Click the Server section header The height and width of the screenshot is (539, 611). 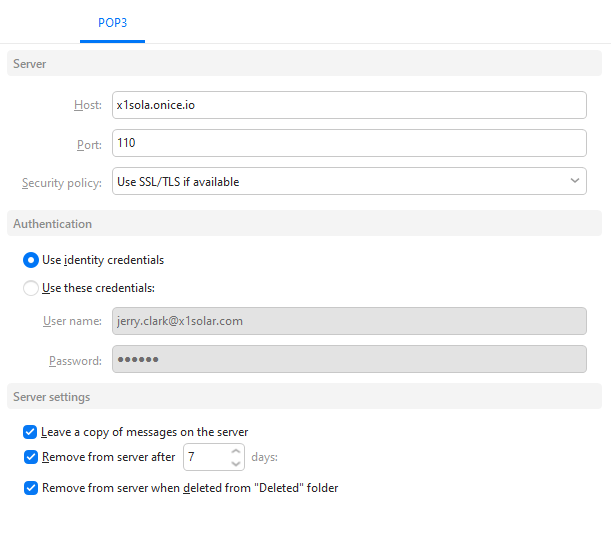pyautogui.click(x=30, y=64)
